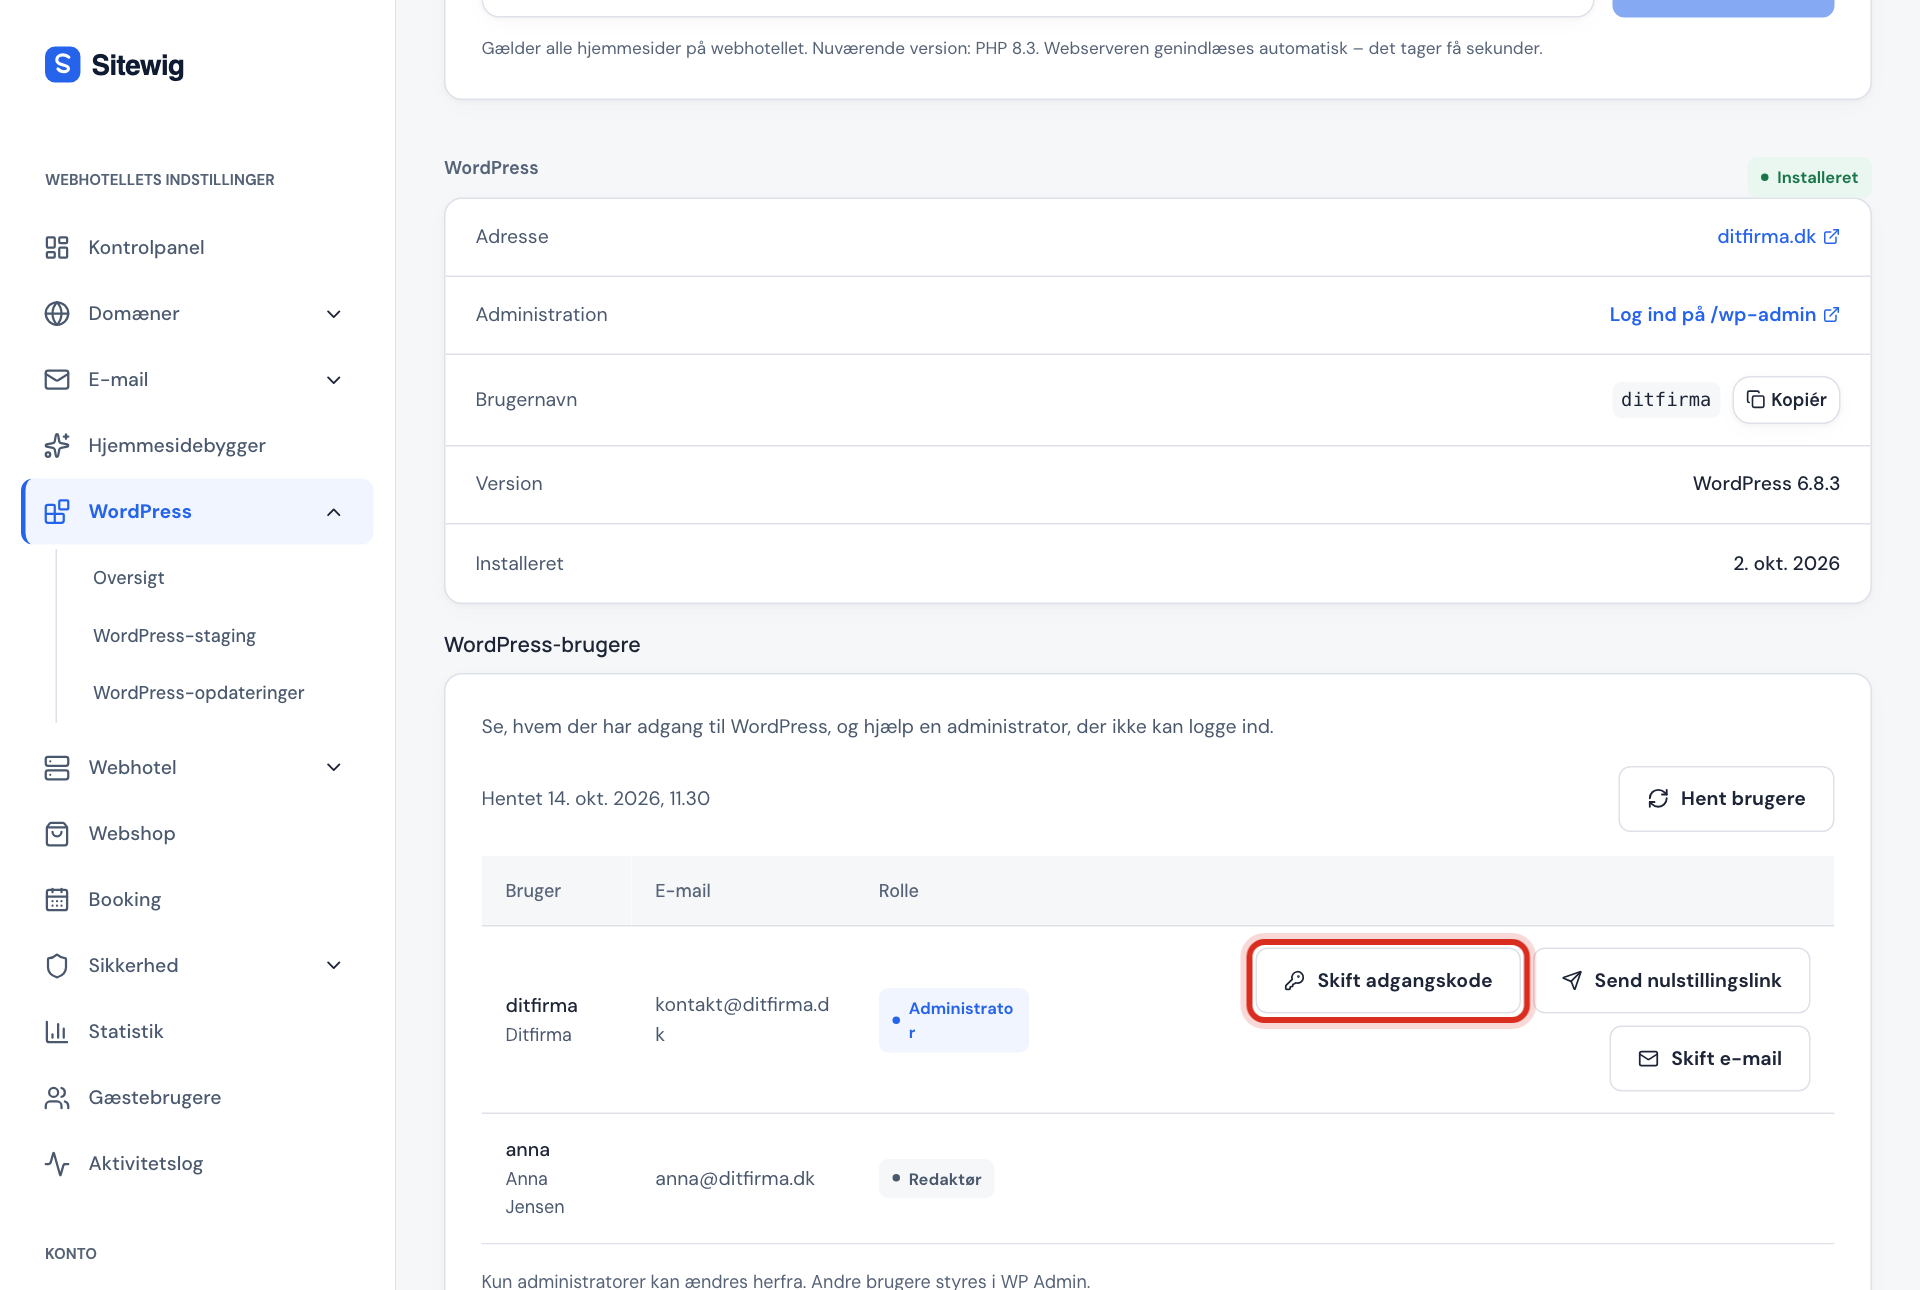The width and height of the screenshot is (1920, 1290).
Task: Open Booking calendar icon
Action: [x=57, y=899]
